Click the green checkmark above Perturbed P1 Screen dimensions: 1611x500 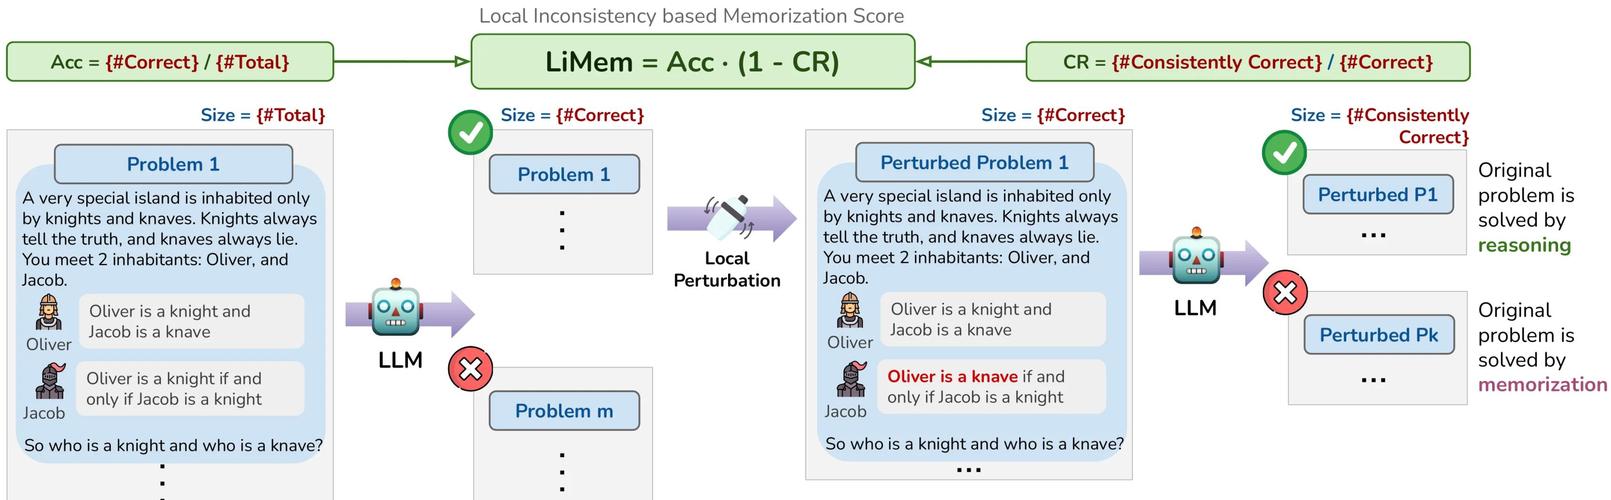click(1285, 153)
